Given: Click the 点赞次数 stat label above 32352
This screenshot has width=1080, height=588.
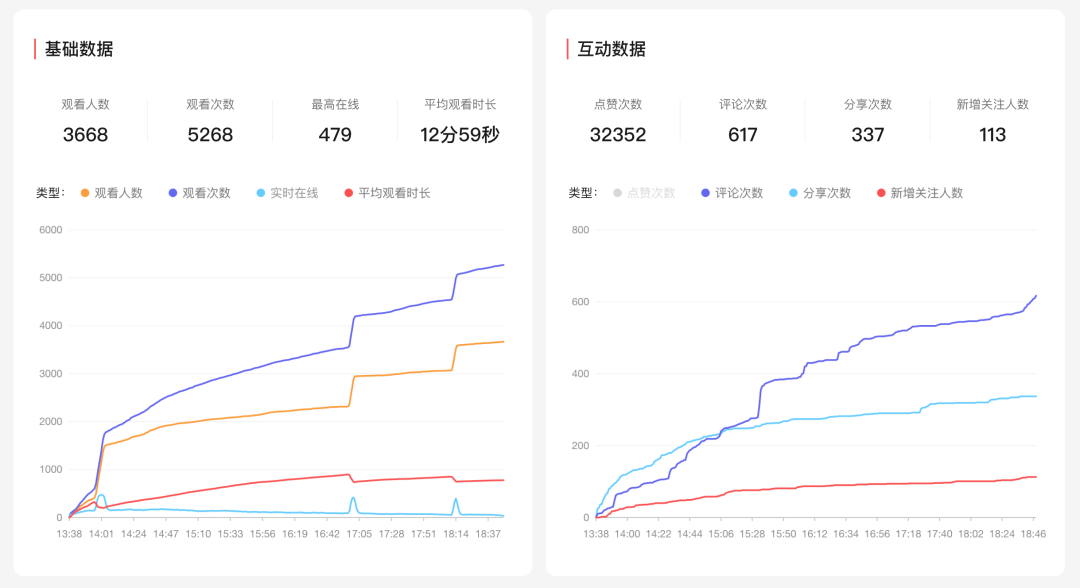Looking at the screenshot, I should click(x=618, y=105).
